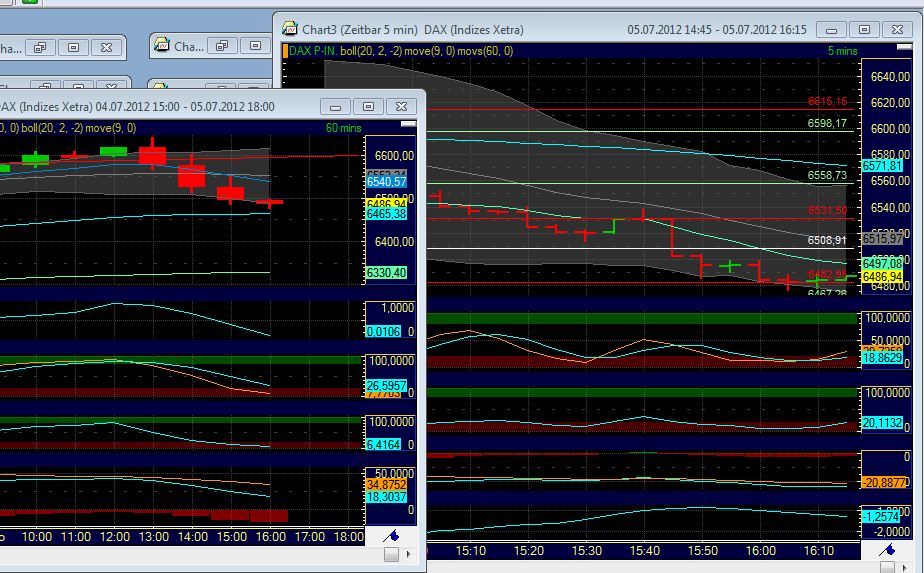Click the grey 6515,97 price tag
924x573 pixels.
click(x=882, y=239)
